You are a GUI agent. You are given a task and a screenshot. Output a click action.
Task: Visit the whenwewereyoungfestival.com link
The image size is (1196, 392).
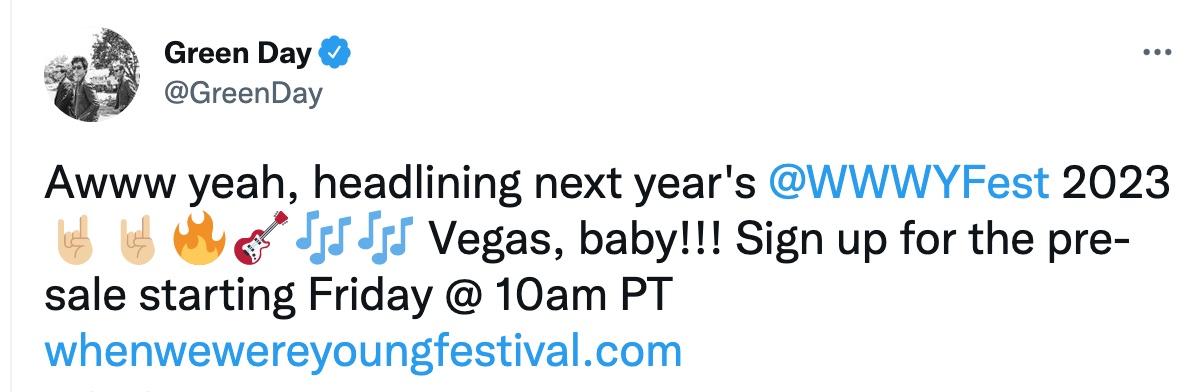(362, 352)
